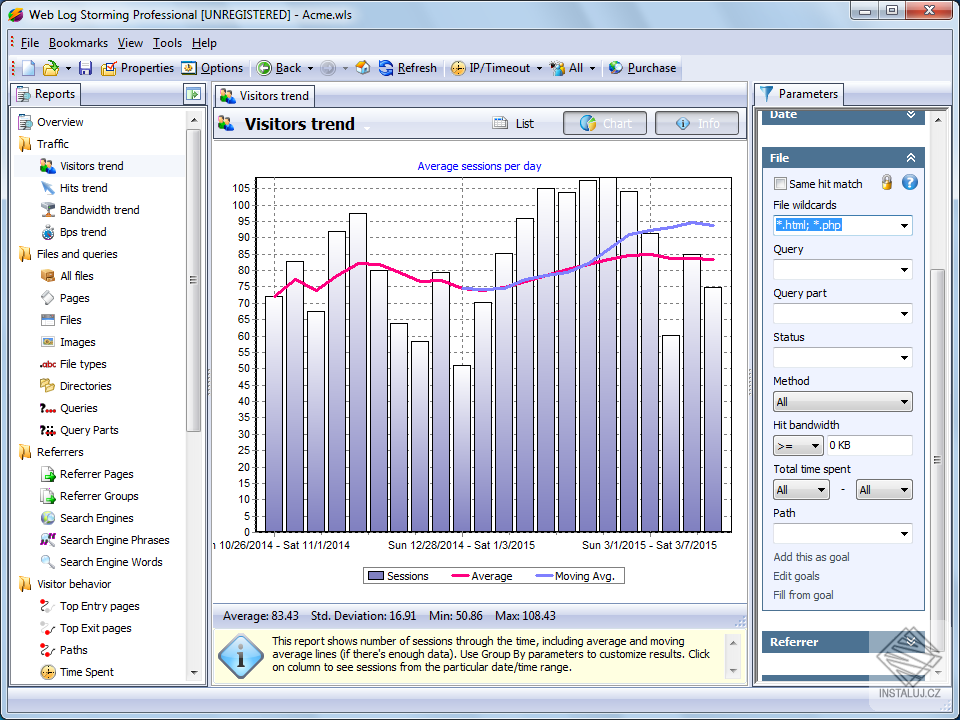Switch to List view
The width and height of the screenshot is (960, 720).
[513, 124]
